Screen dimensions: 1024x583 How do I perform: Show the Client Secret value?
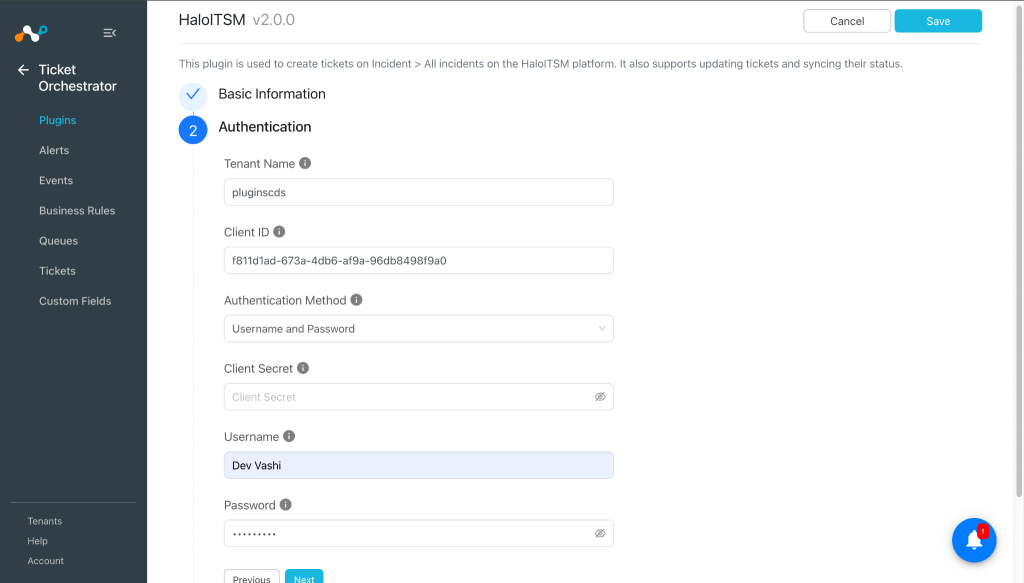[600, 397]
